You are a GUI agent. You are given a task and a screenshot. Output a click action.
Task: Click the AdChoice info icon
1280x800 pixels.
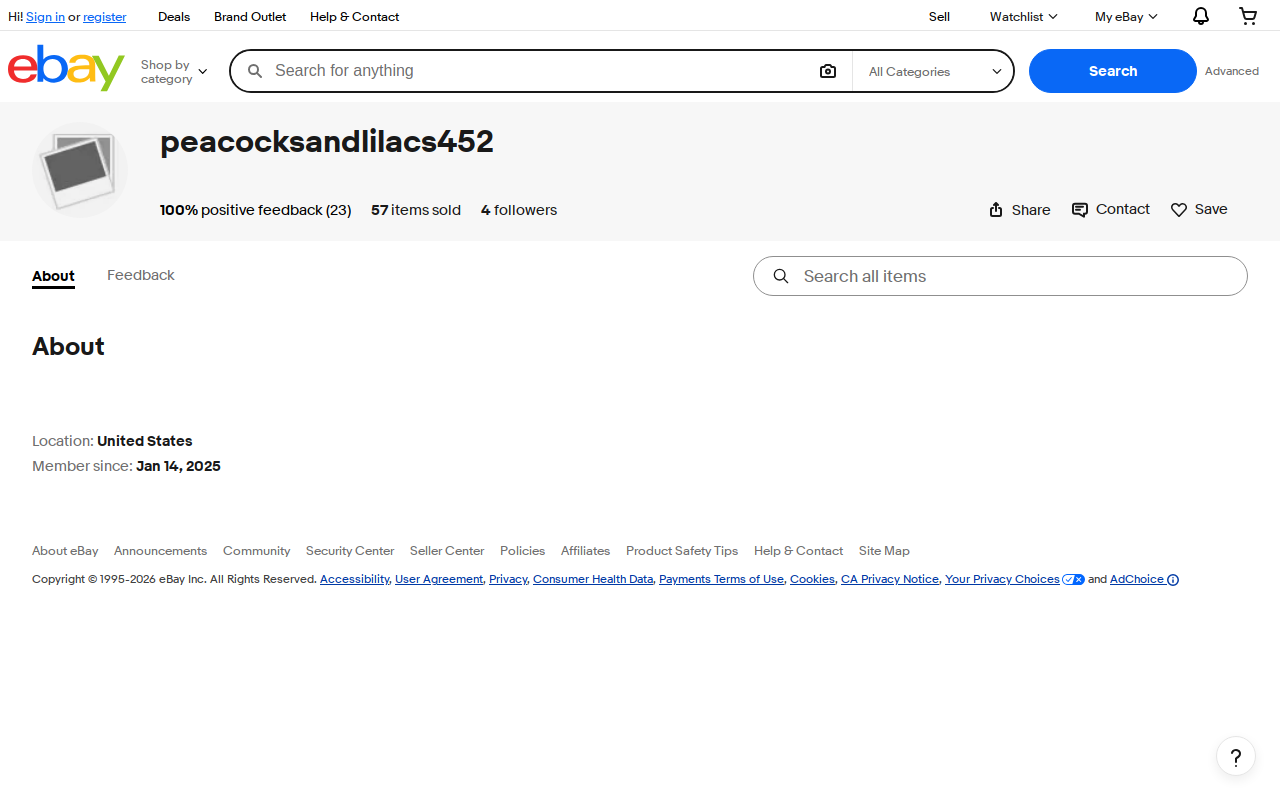pyautogui.click(x=1173, y=580)
